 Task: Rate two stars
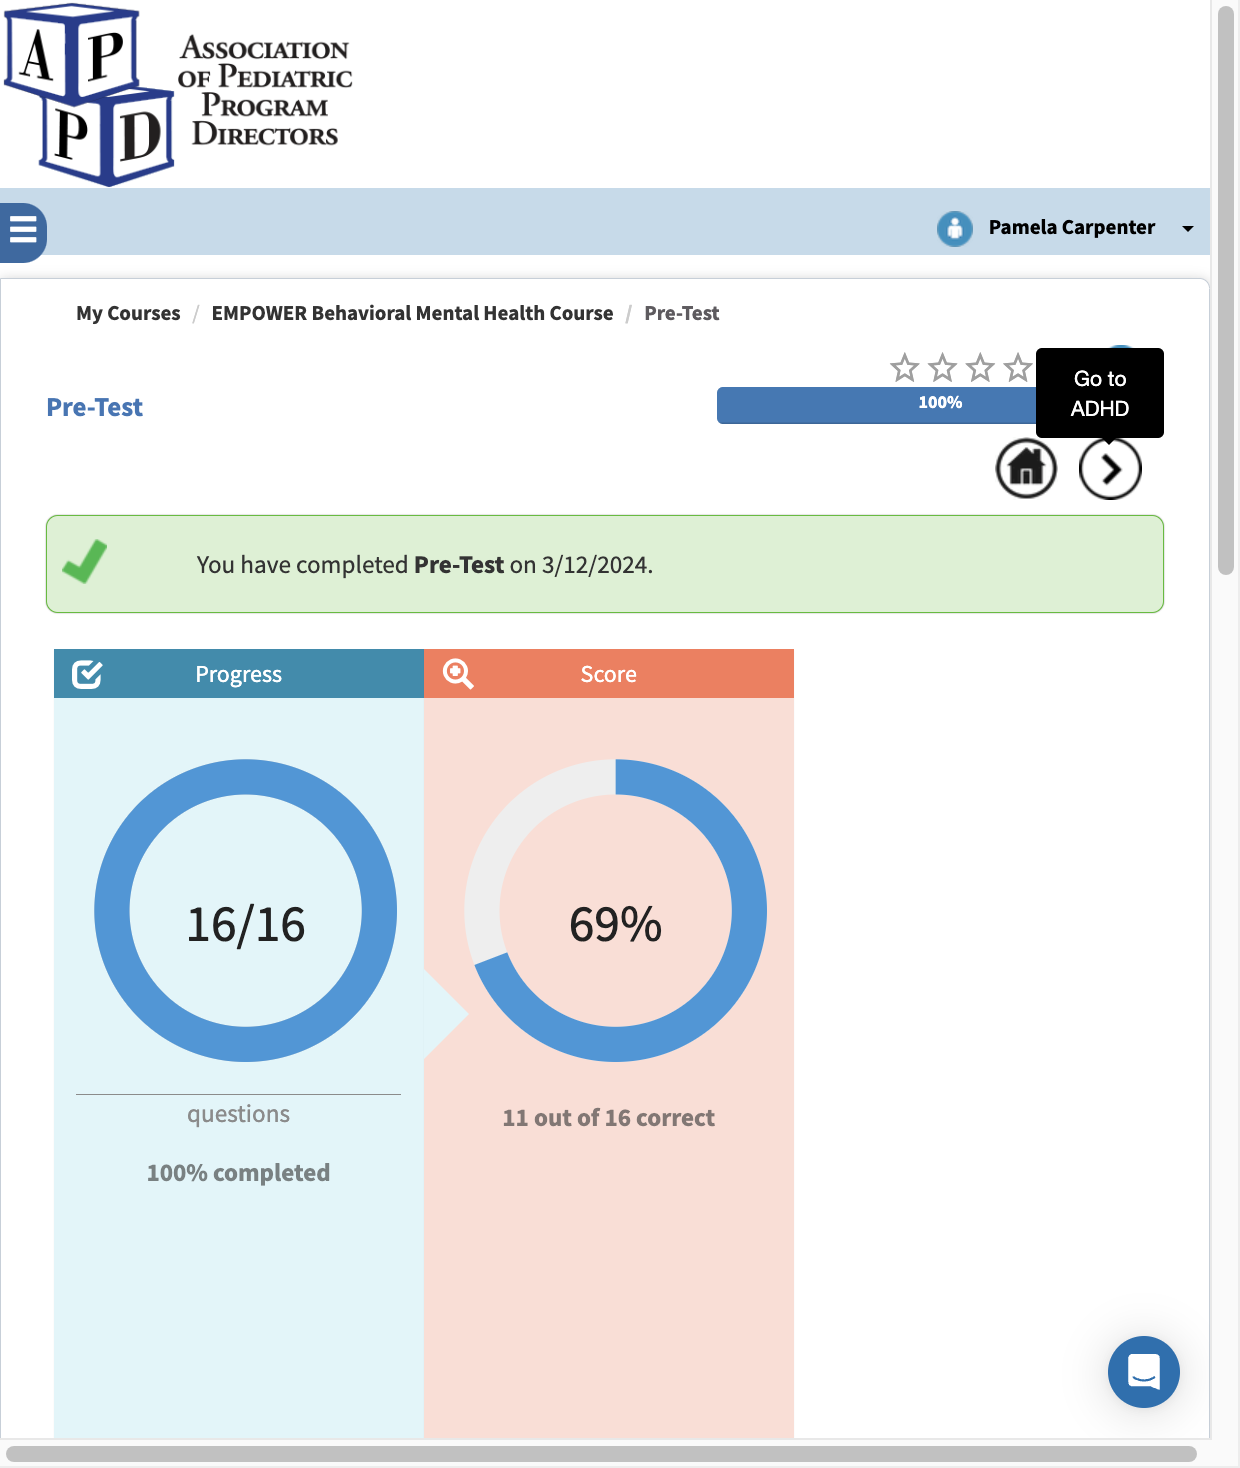[942, 368]
